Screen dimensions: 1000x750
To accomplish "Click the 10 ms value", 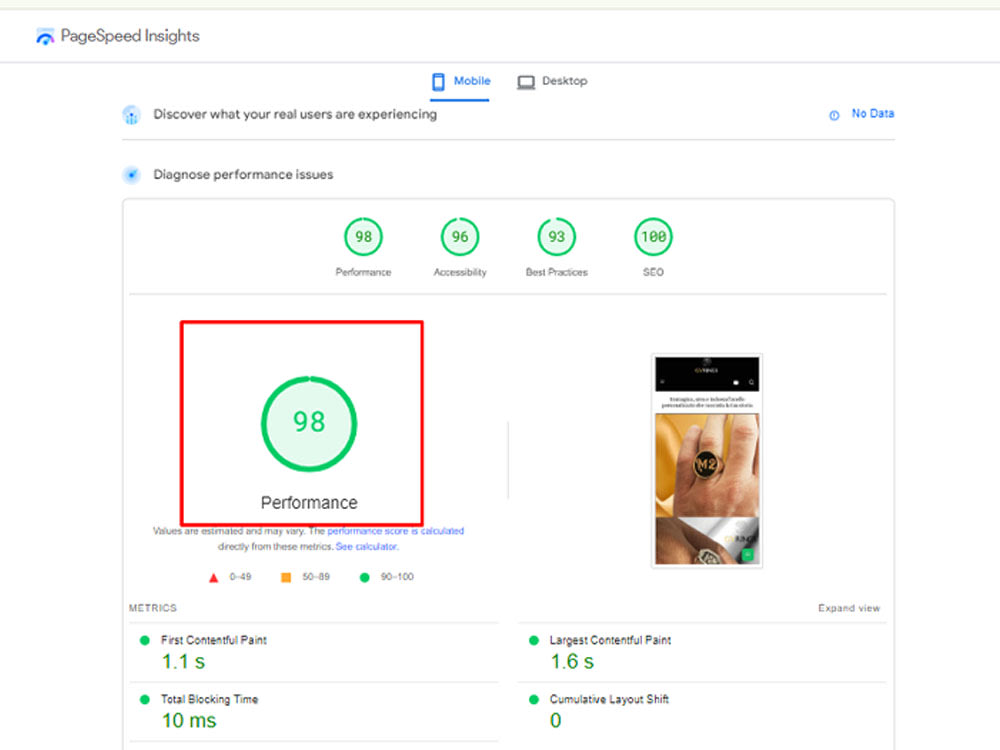I will (189, 720).
